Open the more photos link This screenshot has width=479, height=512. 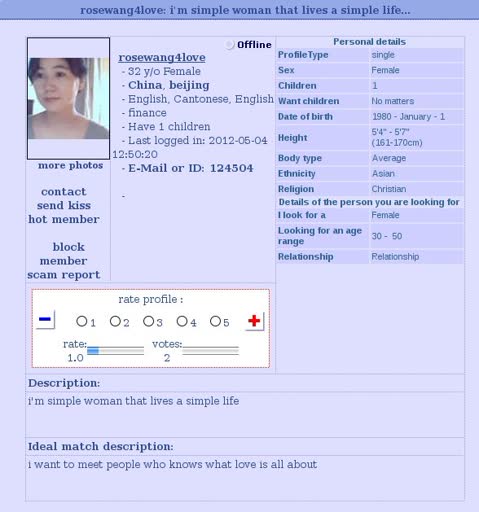coord(70,165)
